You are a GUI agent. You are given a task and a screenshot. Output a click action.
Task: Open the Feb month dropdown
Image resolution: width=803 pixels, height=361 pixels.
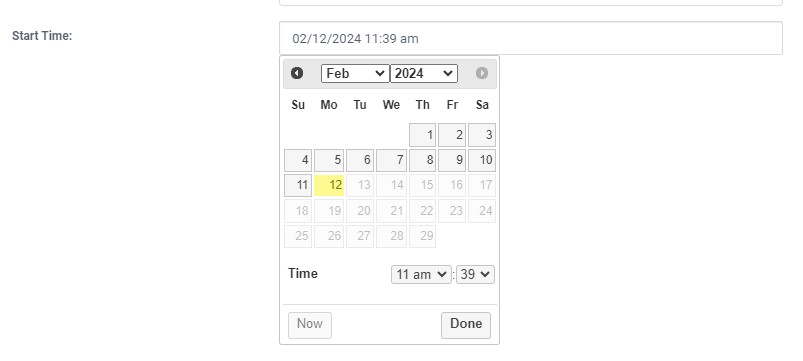[355, 73]
